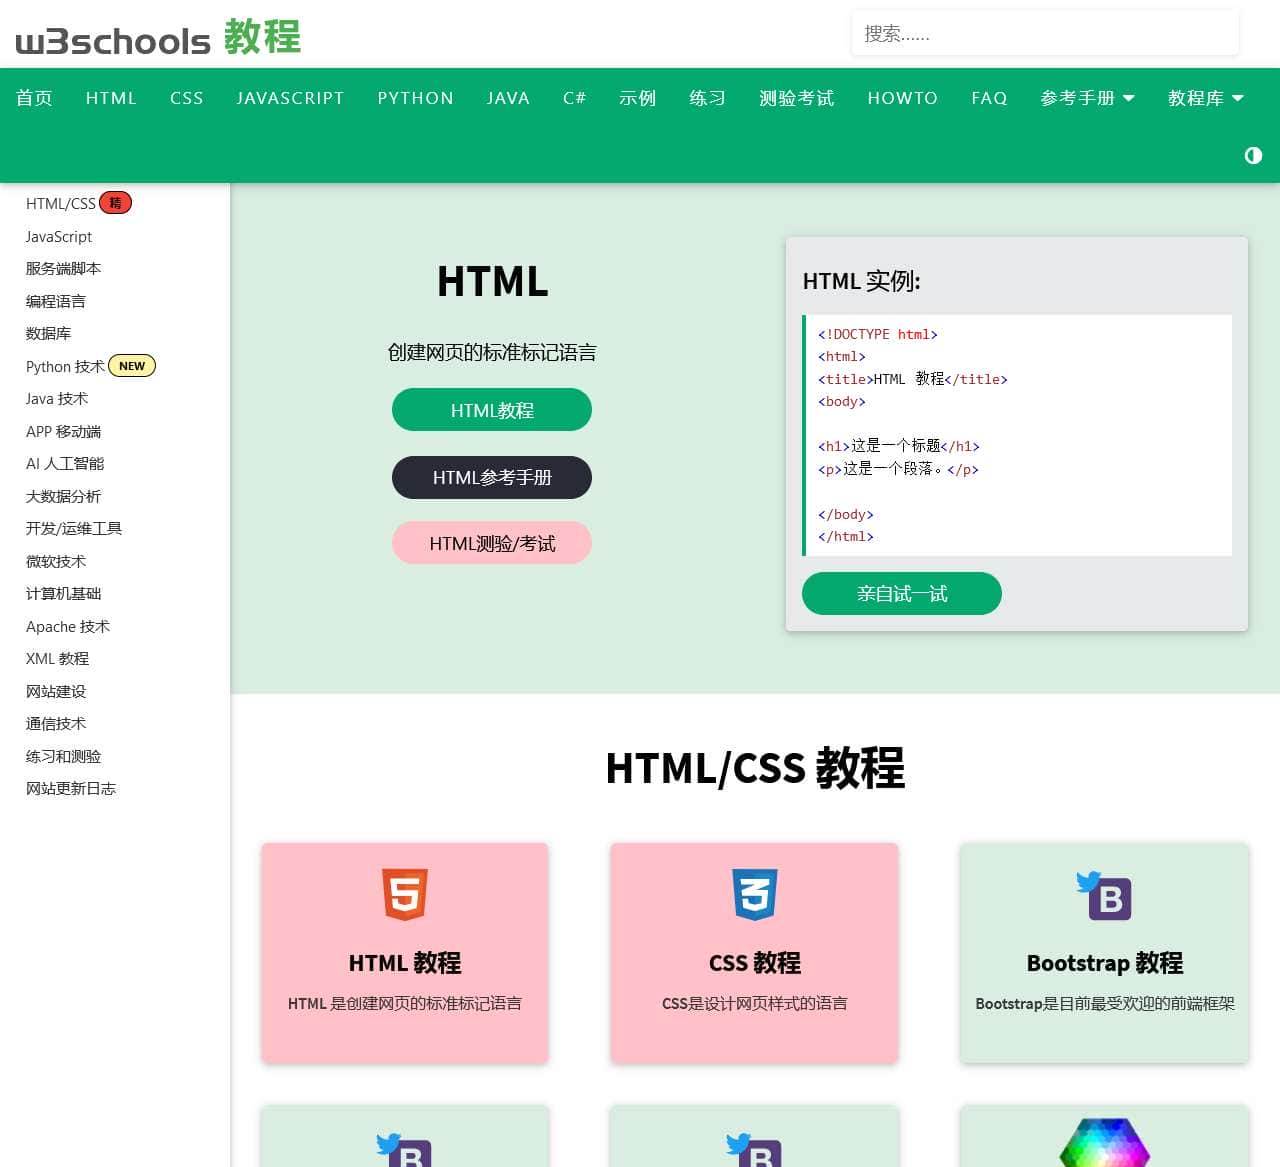Click the red 精 badge beside HTML/CSS
1280x1167 pixels.
(x=115, y=203)
